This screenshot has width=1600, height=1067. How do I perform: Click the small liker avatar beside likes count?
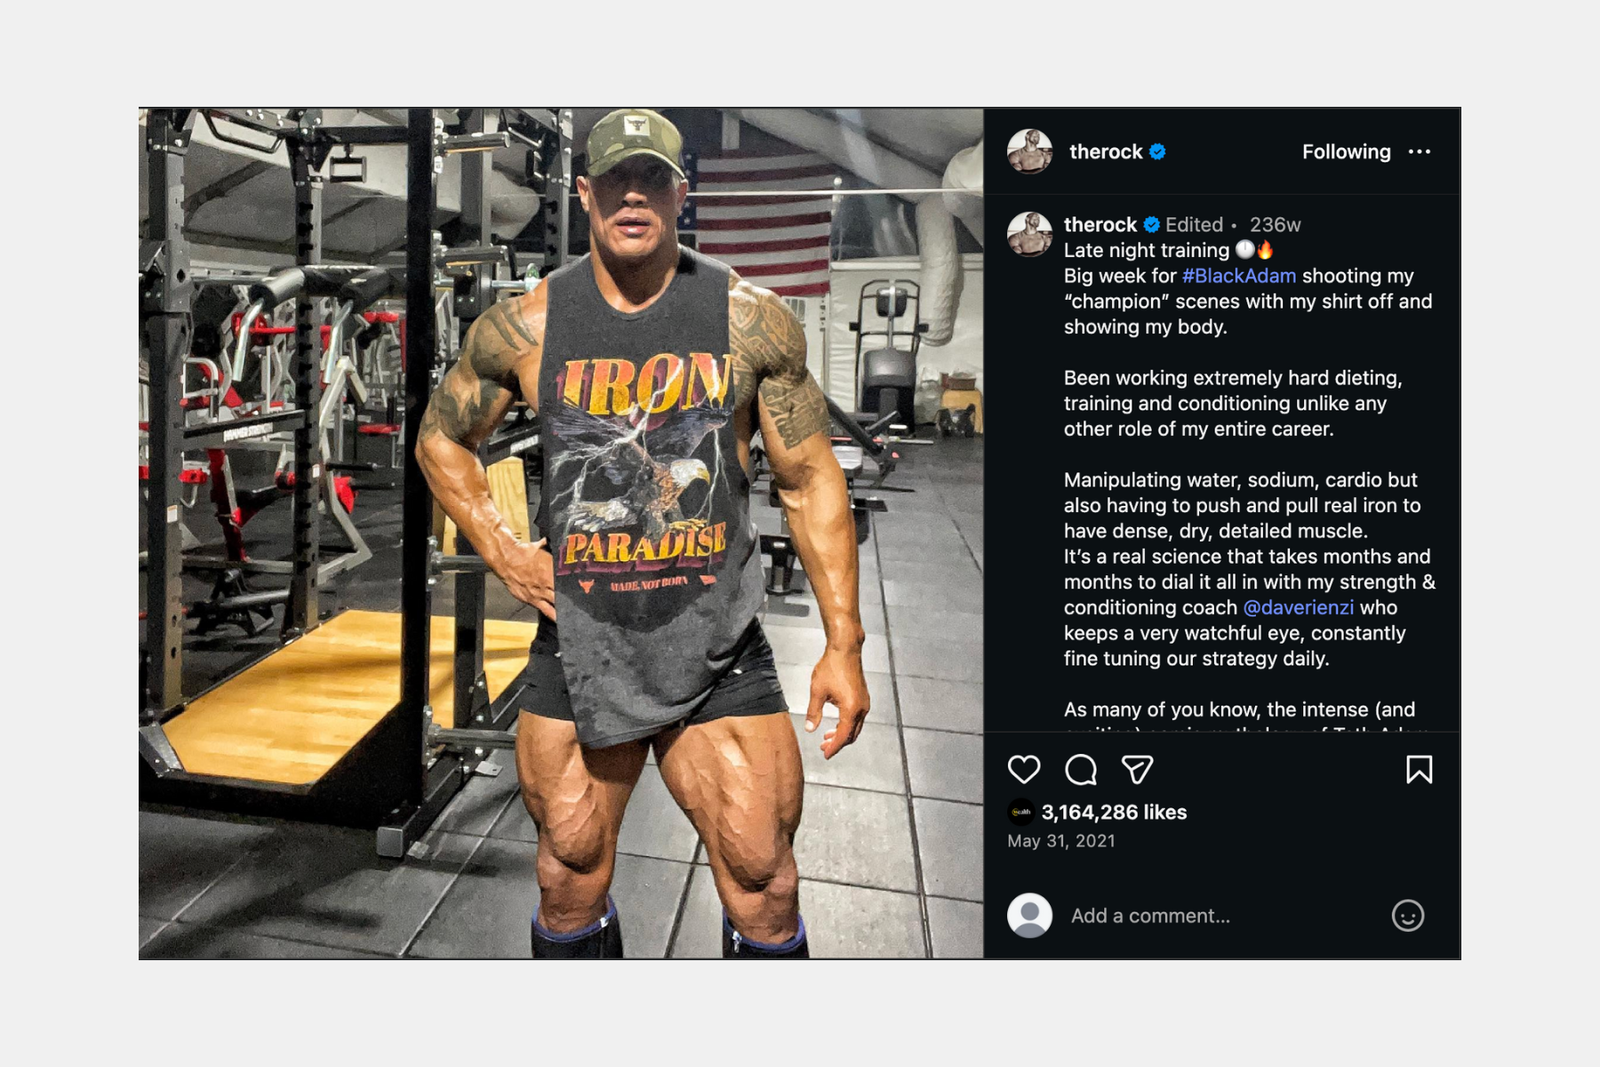1020,812
